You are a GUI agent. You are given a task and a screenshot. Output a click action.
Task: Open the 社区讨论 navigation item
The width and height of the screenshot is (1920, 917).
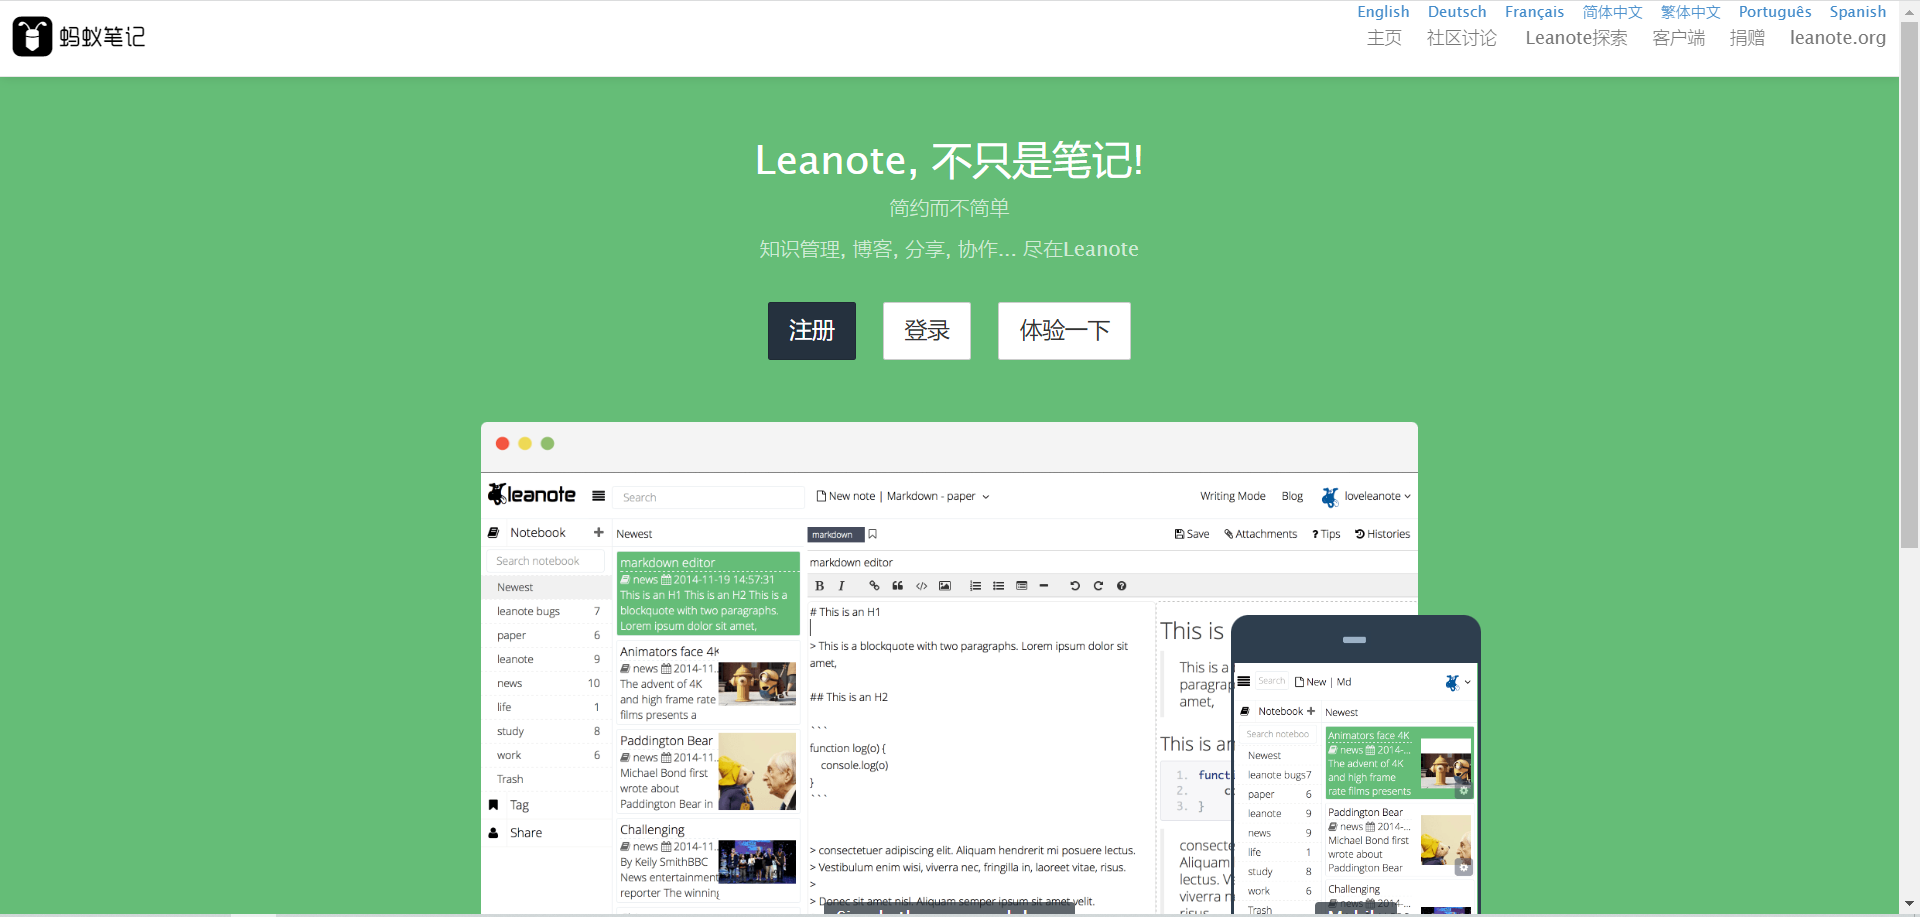(x=1462, y=38)
